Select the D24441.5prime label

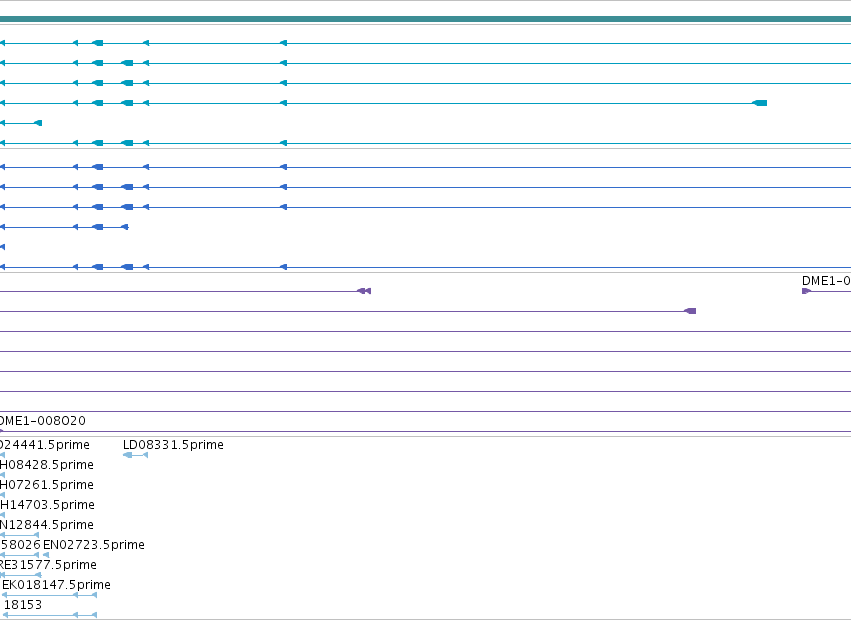(45, 445)
